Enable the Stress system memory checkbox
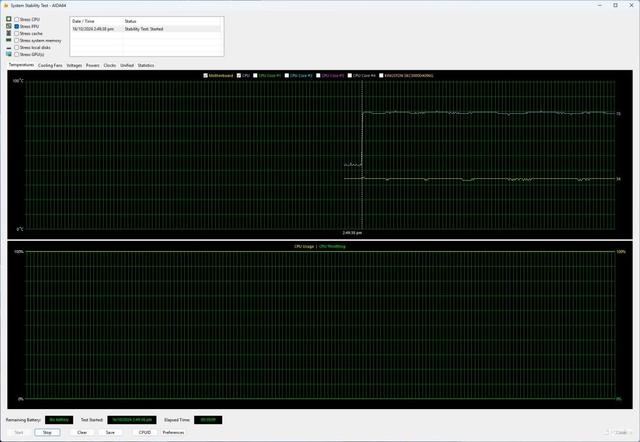 [x=17, y=40]
